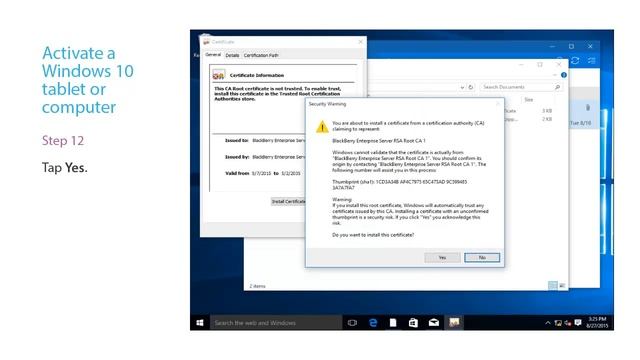
Task: Open the Action Center notifications icon
Action: pos(578,323)
